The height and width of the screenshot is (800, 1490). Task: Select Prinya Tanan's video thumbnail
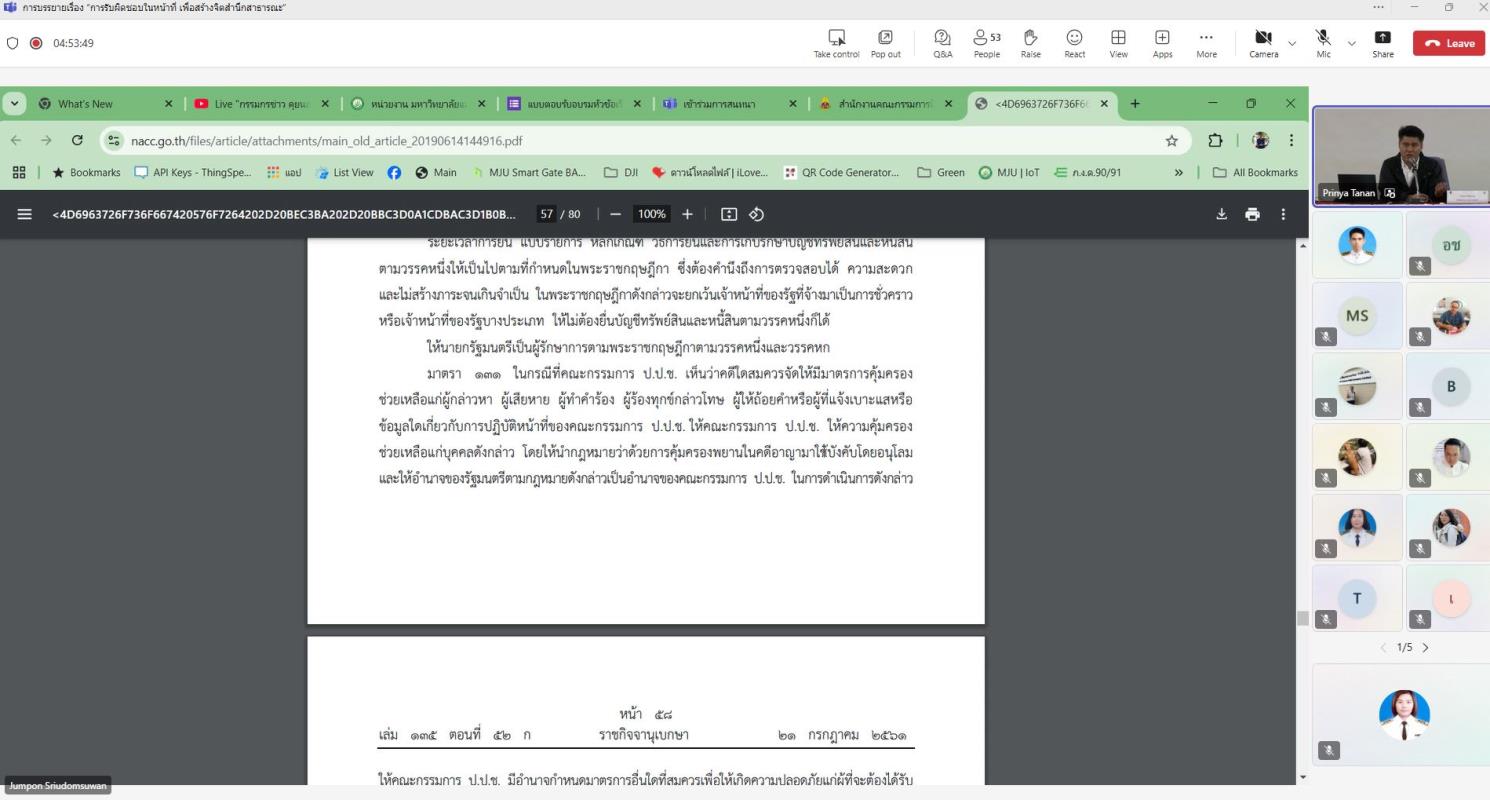point(1400,156)
